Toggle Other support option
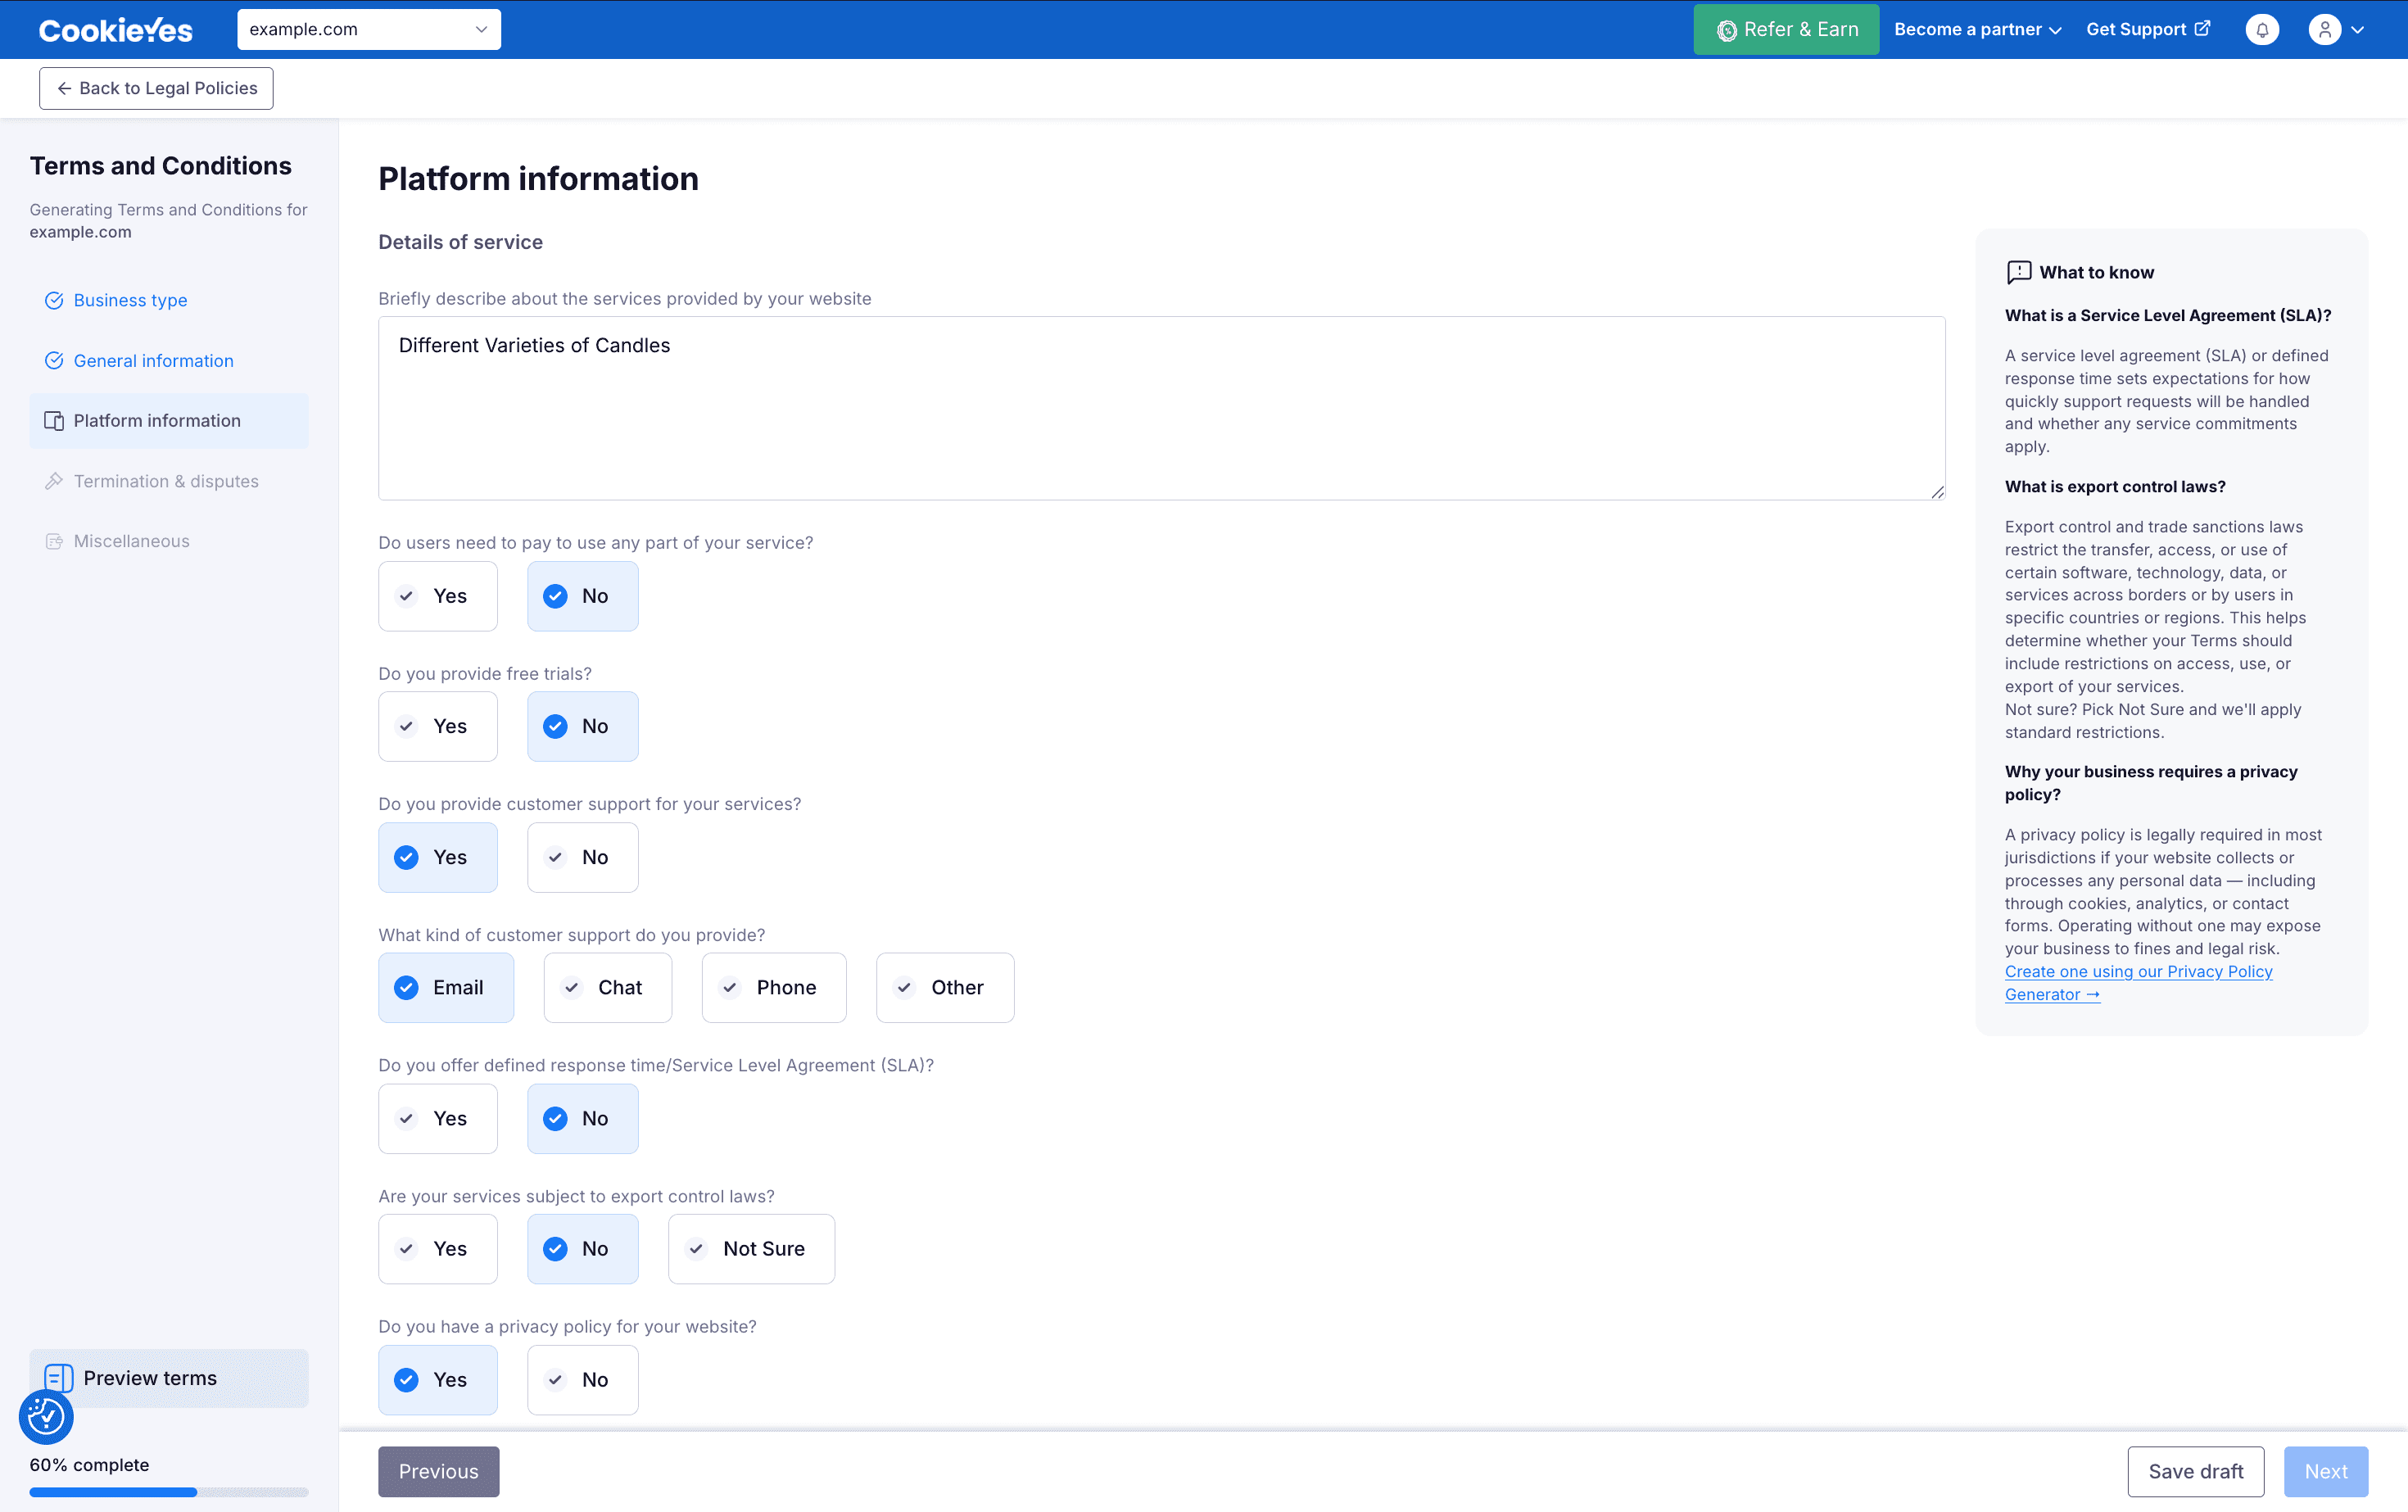Screen dimensions: 2408x1512 pos(945,988)
